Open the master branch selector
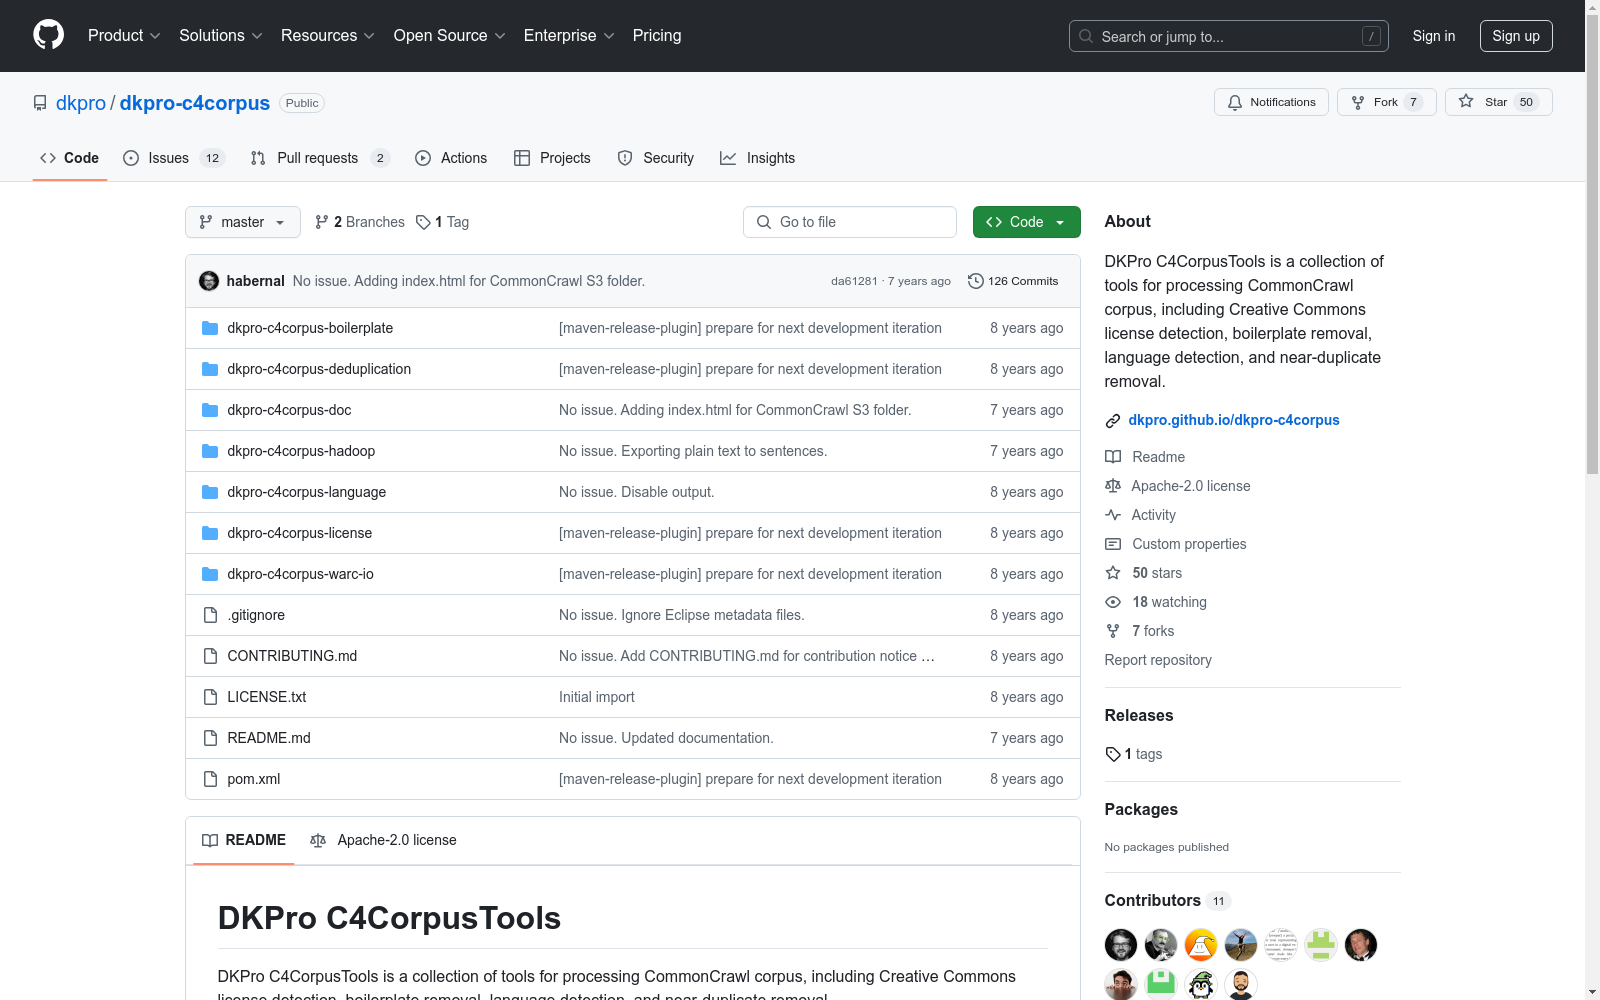Viewport: 1600px width, 1000px height. 243,222
